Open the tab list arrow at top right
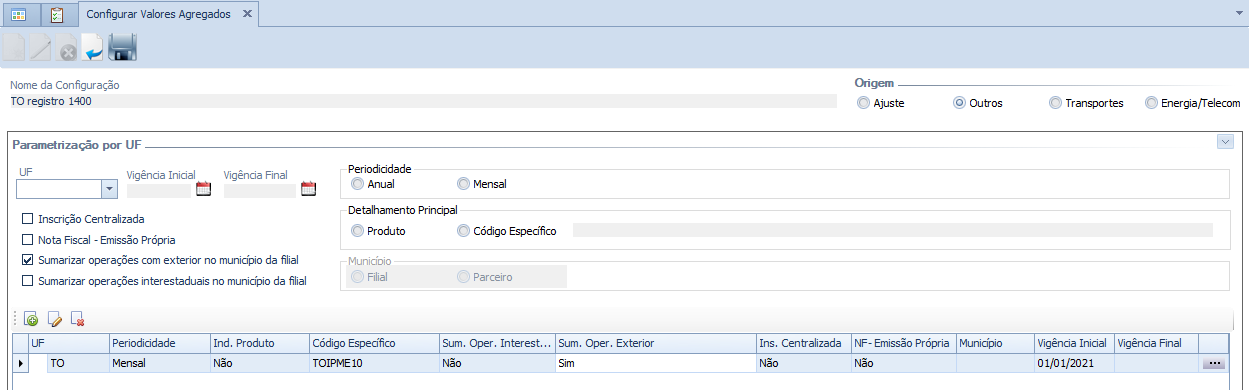 pyautogui.click(x=1238, y=14)
